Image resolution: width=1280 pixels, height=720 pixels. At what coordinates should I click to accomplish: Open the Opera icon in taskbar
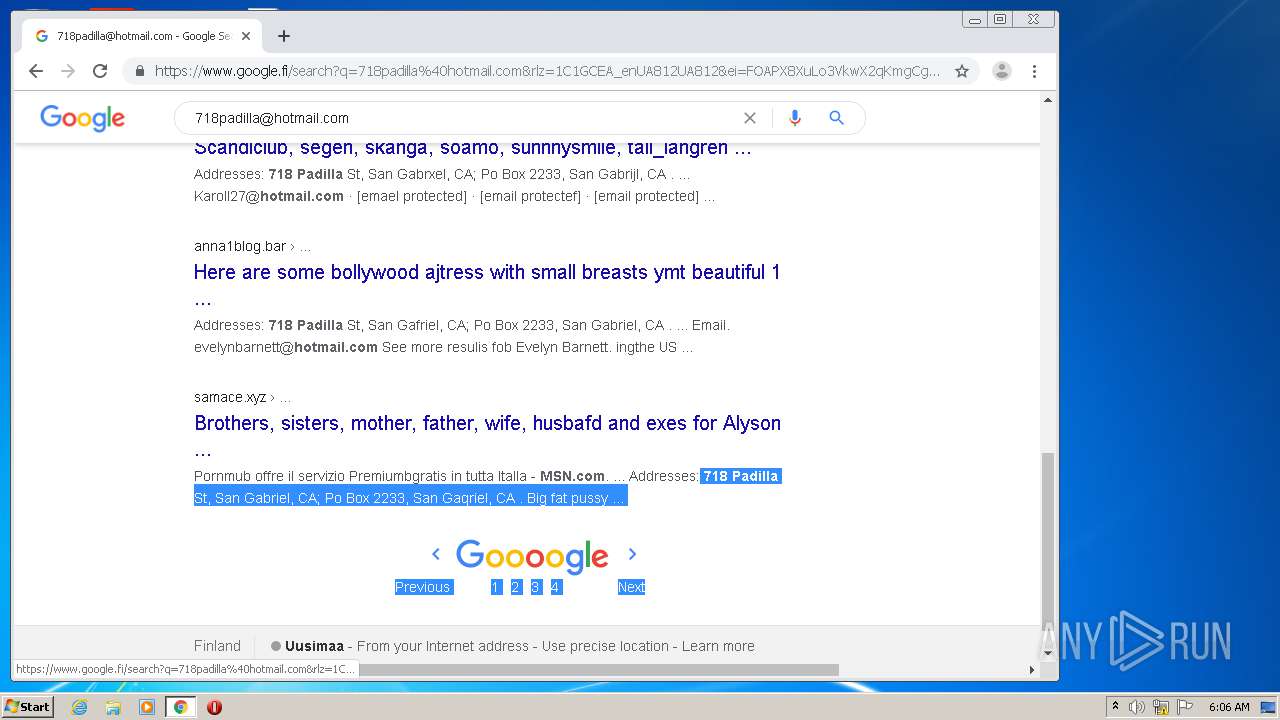point(214,707)
